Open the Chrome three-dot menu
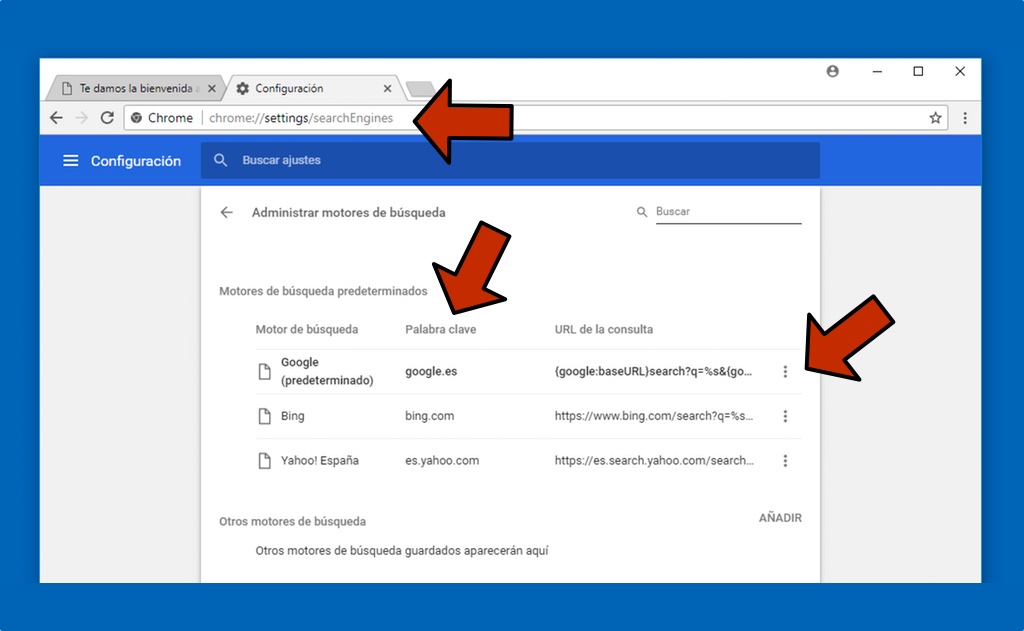The width and height of the screenshot is (1024, 631). coord(964,118)
